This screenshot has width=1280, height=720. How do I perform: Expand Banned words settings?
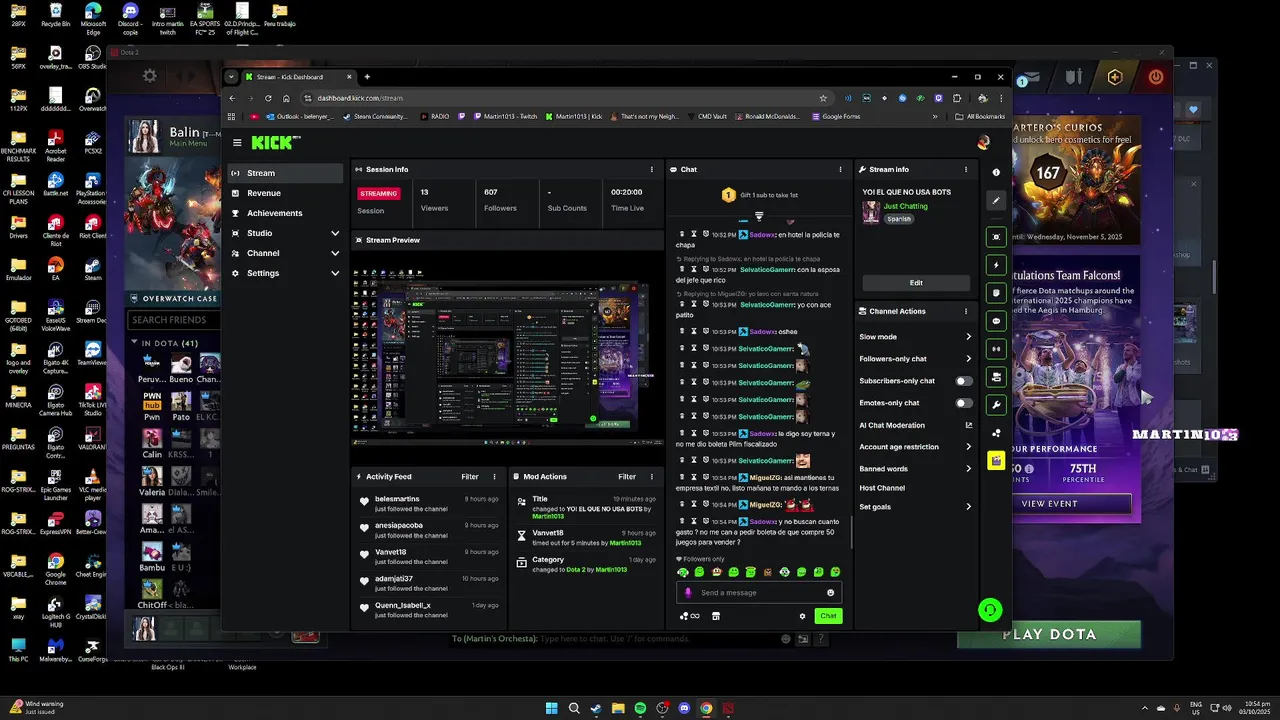point(968,469)
